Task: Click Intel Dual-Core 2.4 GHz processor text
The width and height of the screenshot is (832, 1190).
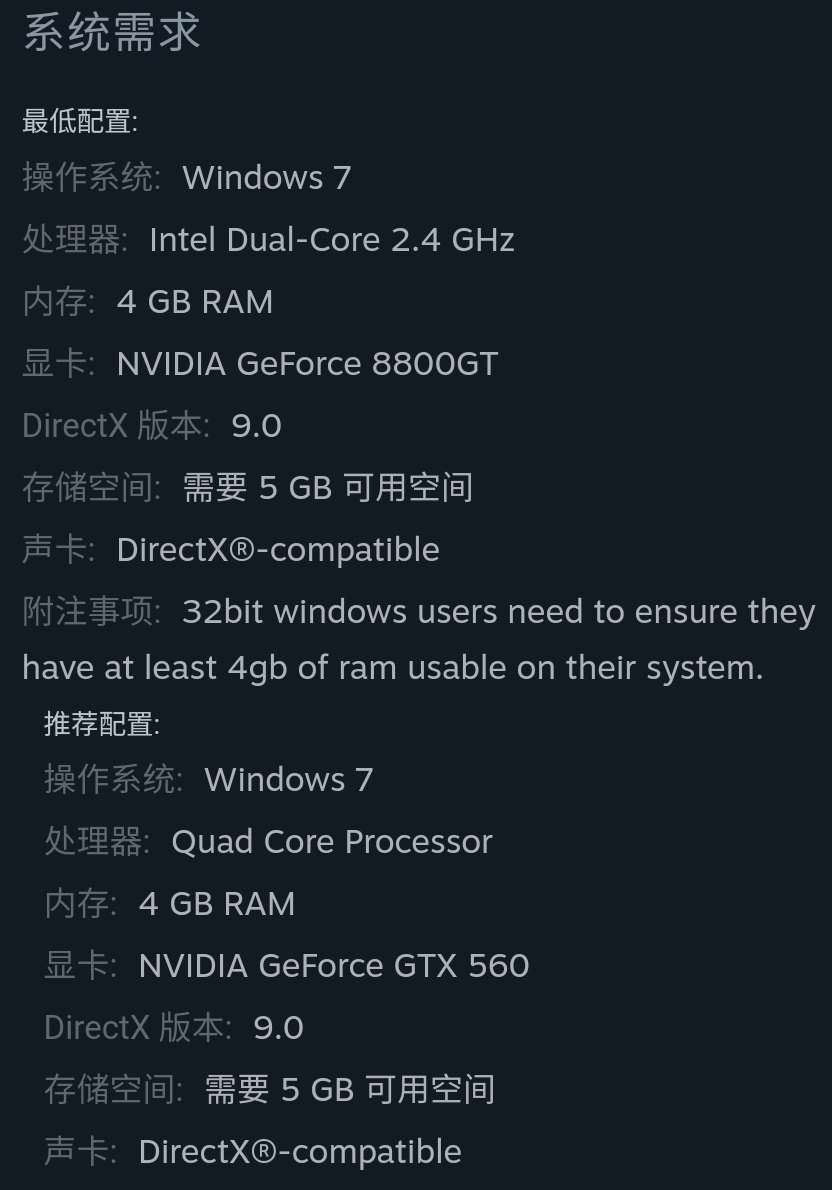Action: (x=332, y=241)
